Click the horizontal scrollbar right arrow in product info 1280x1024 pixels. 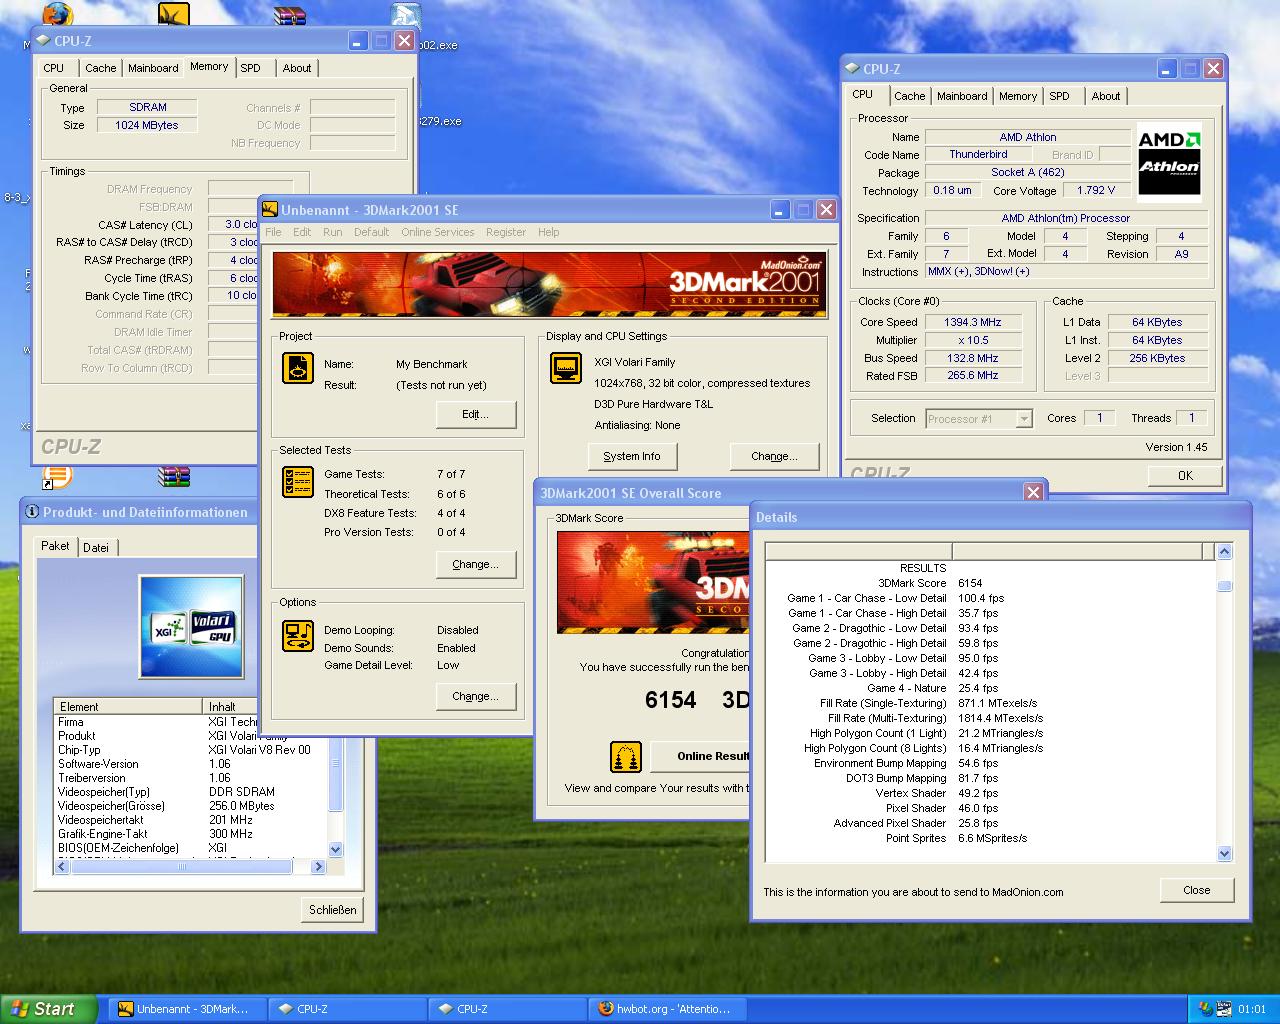pos(319,867)
